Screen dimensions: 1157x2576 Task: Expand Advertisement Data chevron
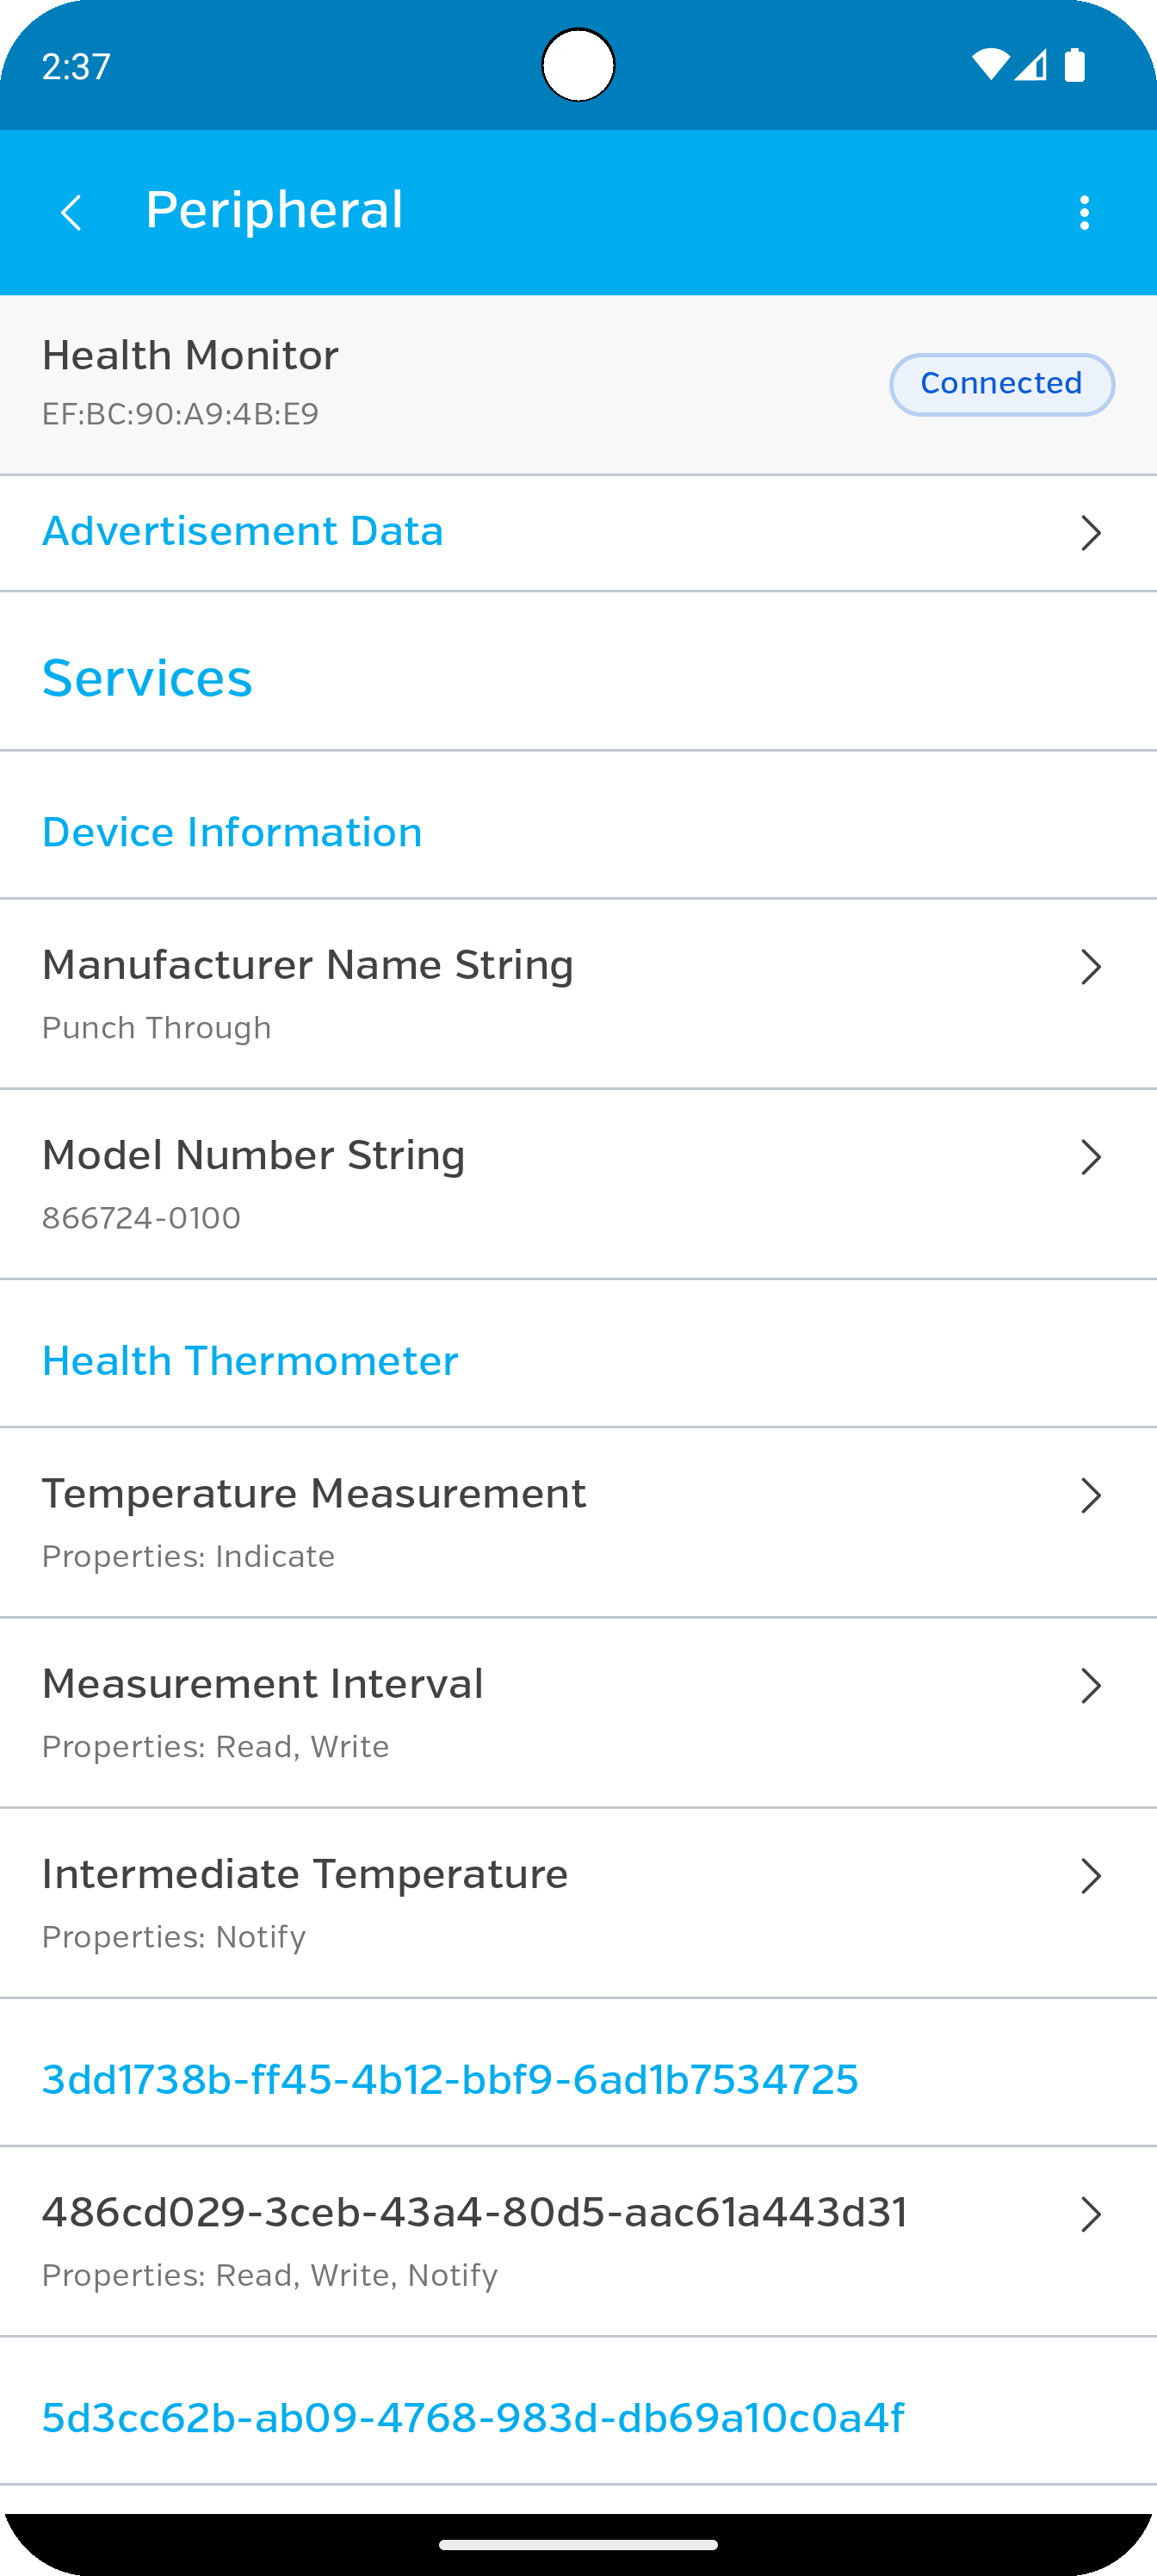coord(1091,533)
